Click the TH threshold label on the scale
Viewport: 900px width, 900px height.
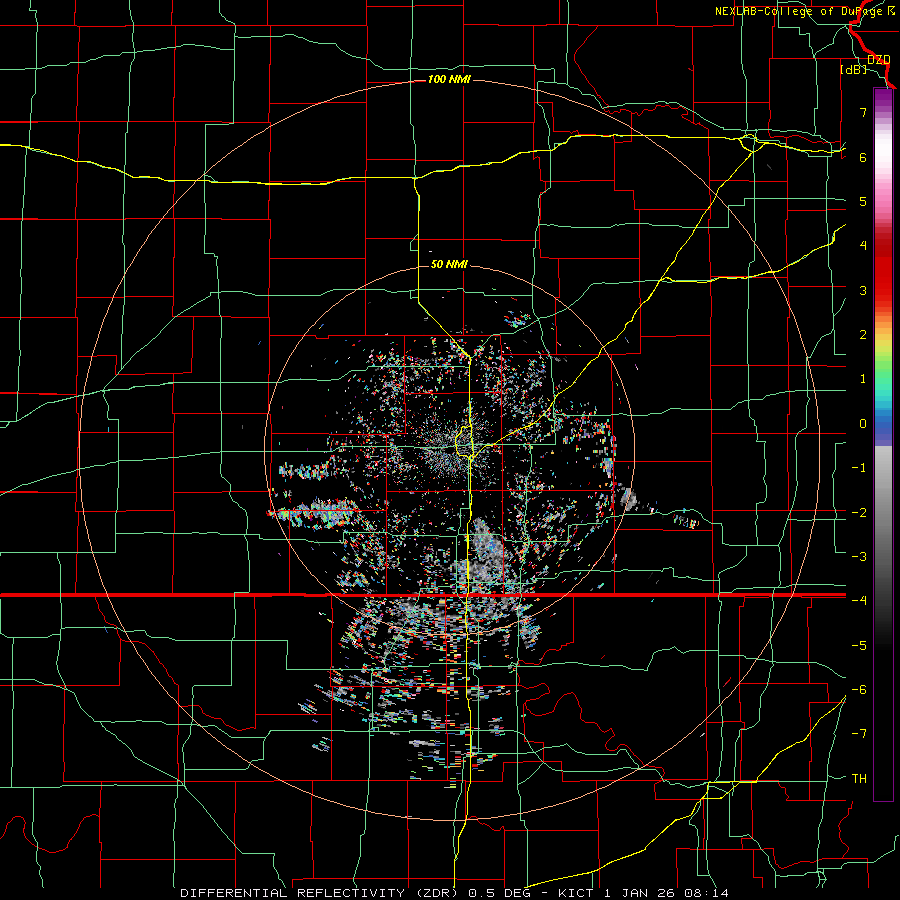click(859, 779)
